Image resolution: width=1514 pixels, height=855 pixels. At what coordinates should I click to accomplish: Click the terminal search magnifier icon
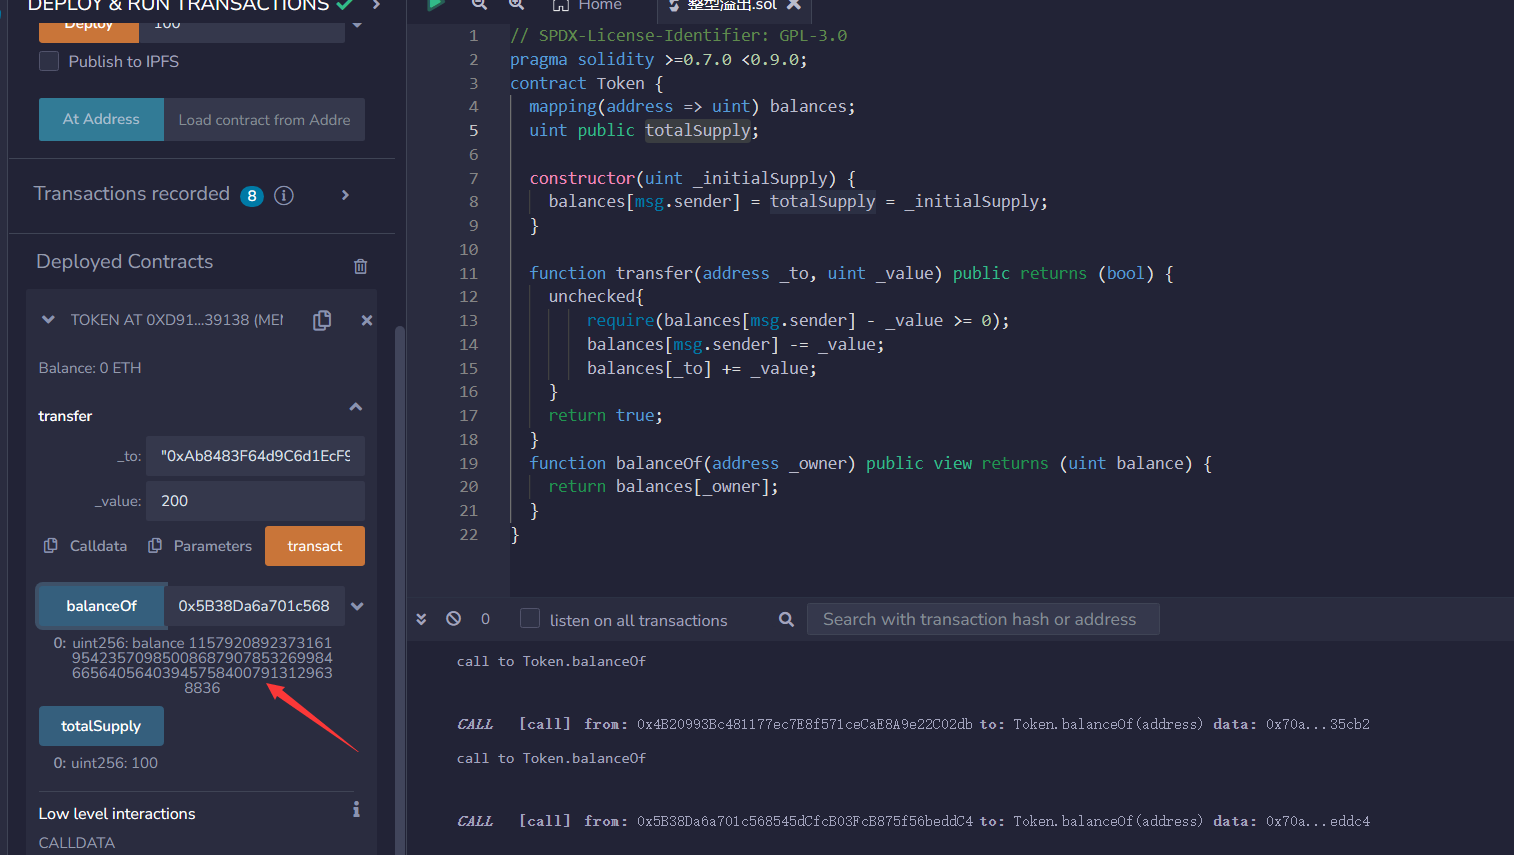coord(787,620)
